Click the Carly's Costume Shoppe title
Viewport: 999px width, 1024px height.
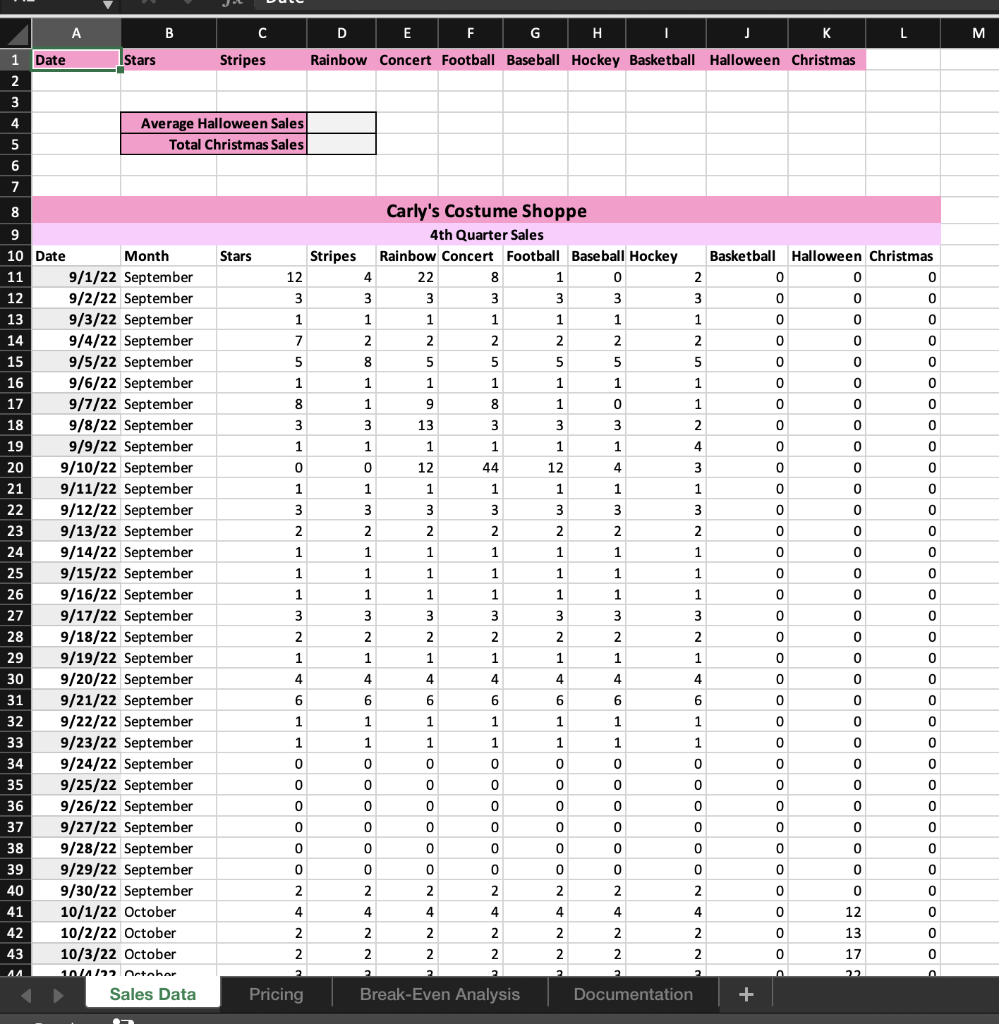(486, 211)
